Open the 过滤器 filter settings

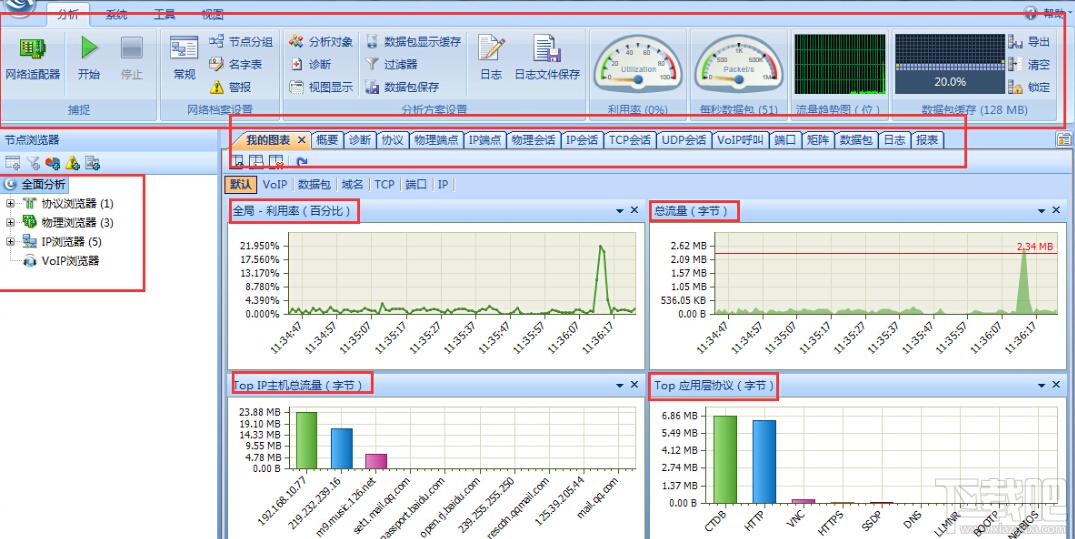coord(391,64)
